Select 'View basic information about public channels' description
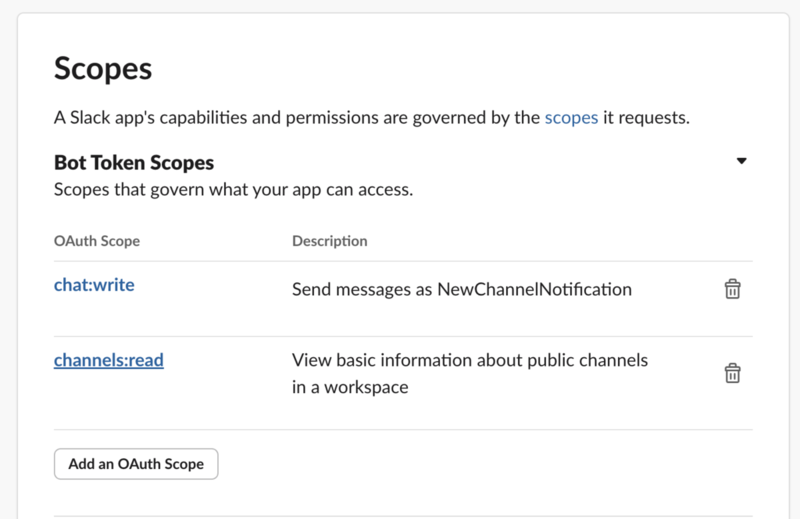The height and width of the screenshot is (519, 800). [470, 374]
